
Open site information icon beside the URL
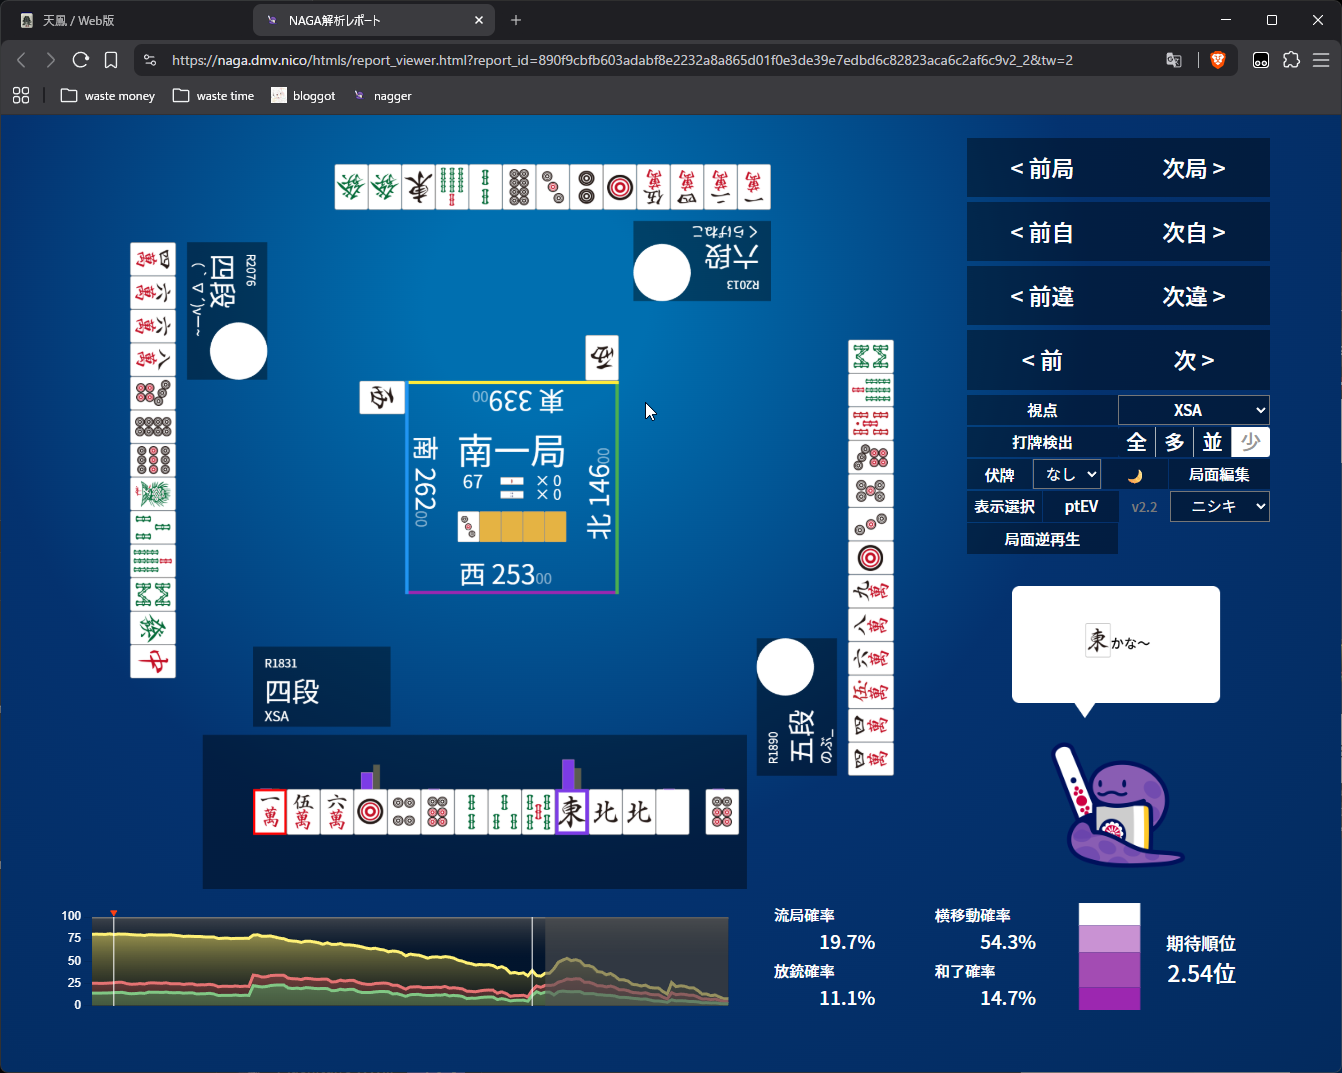click(x=150, y=60)
